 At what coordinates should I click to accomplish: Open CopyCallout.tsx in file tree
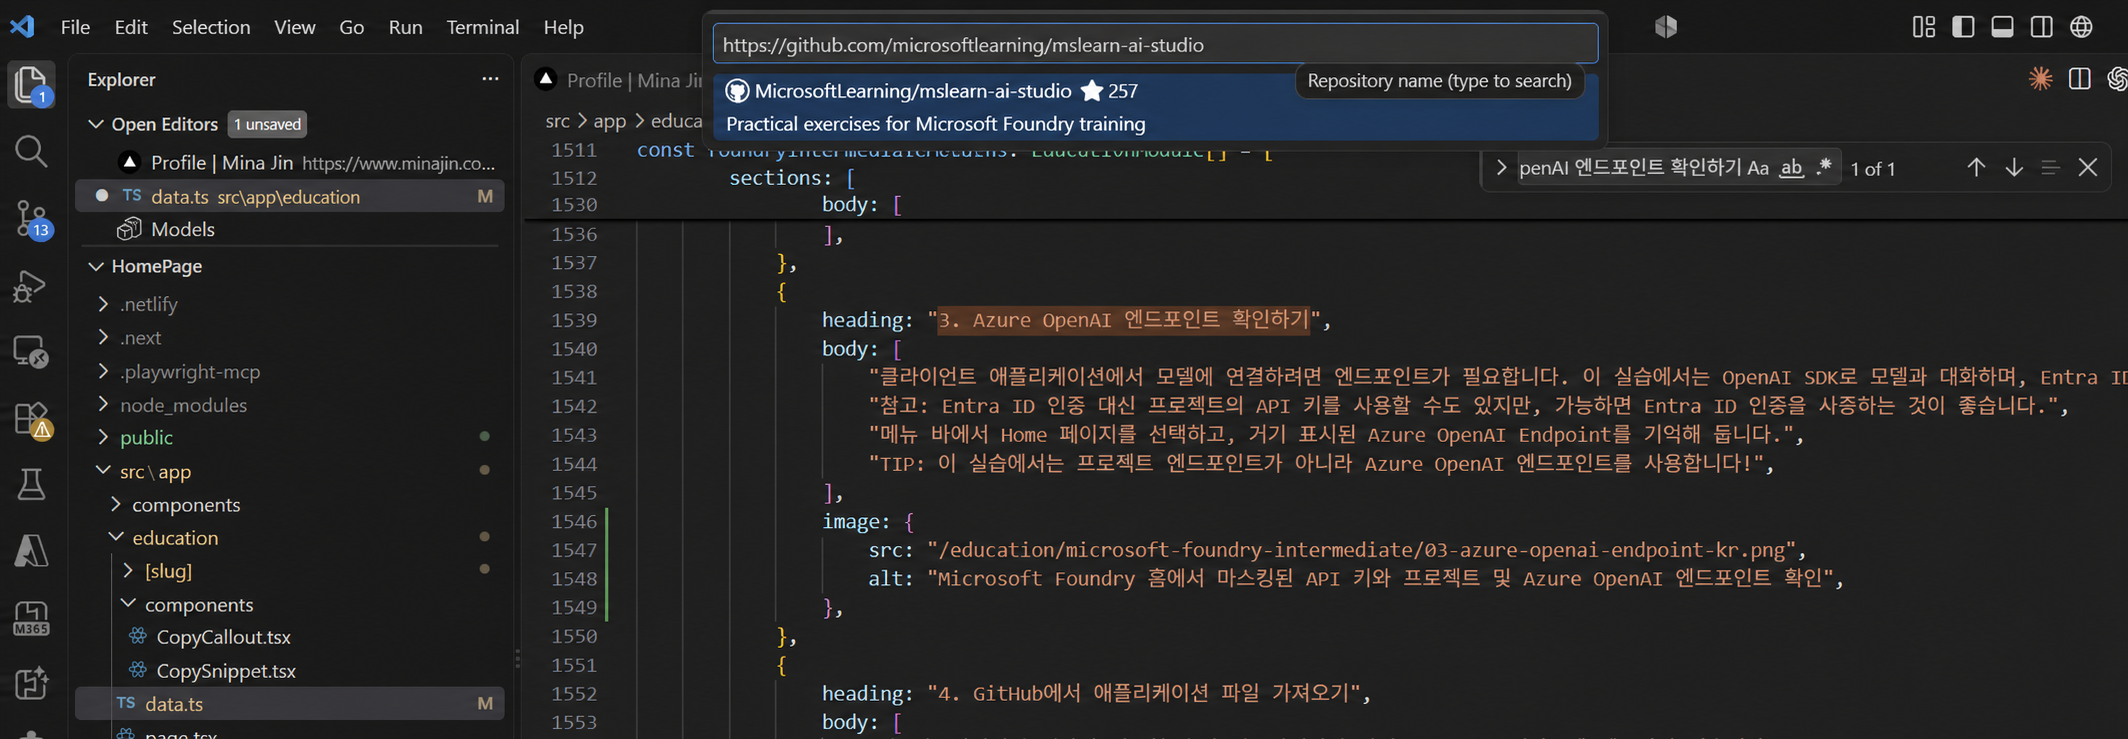pos(223,637)
